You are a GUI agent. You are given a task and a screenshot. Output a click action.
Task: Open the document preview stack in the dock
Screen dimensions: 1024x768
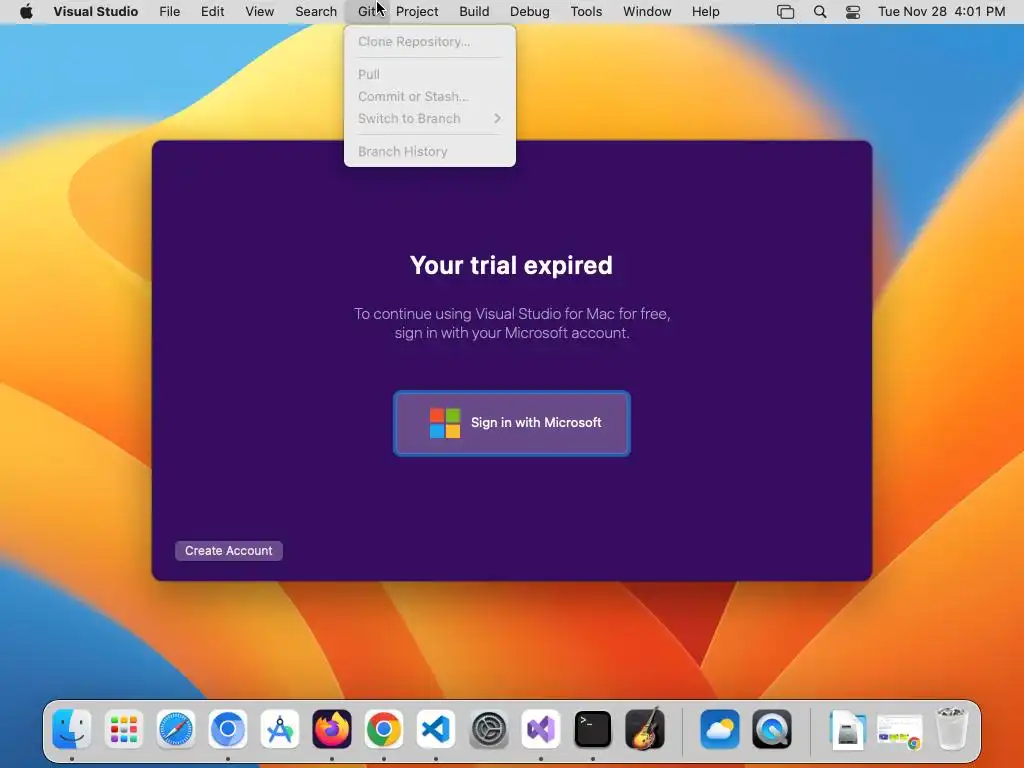(x=848, y=729)
